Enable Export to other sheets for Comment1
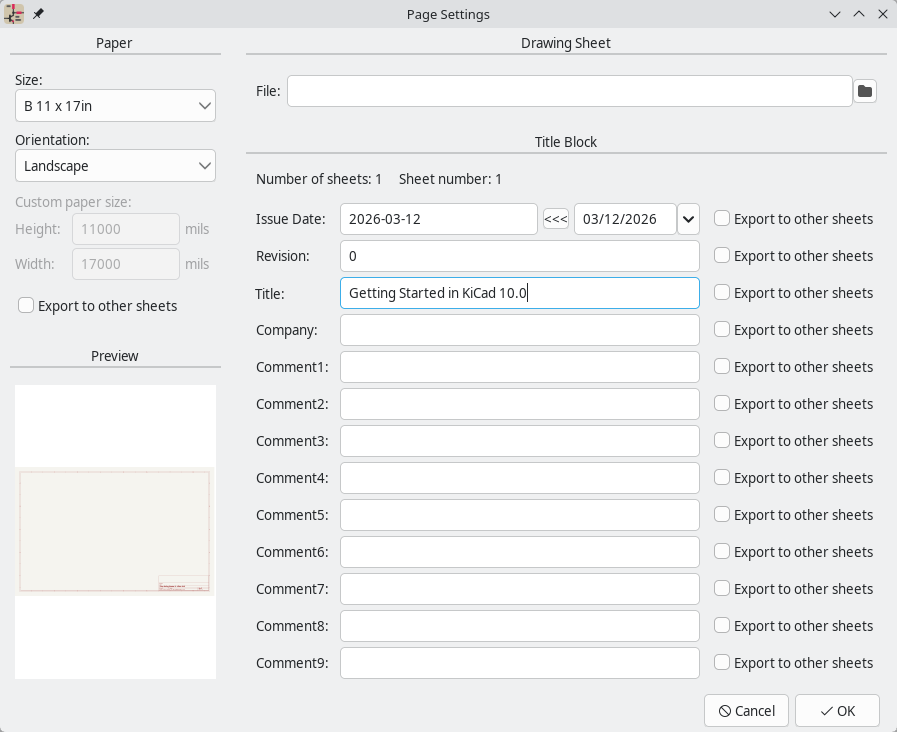Screen dimensions: 897x732 pos(721,367)
